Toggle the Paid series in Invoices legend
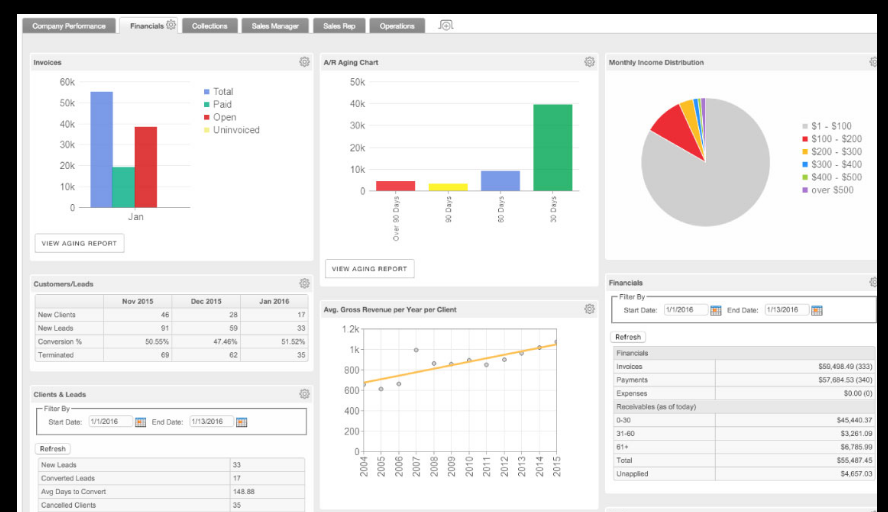Viewport: 888px width, 512px height. click(x=221, y=104)
